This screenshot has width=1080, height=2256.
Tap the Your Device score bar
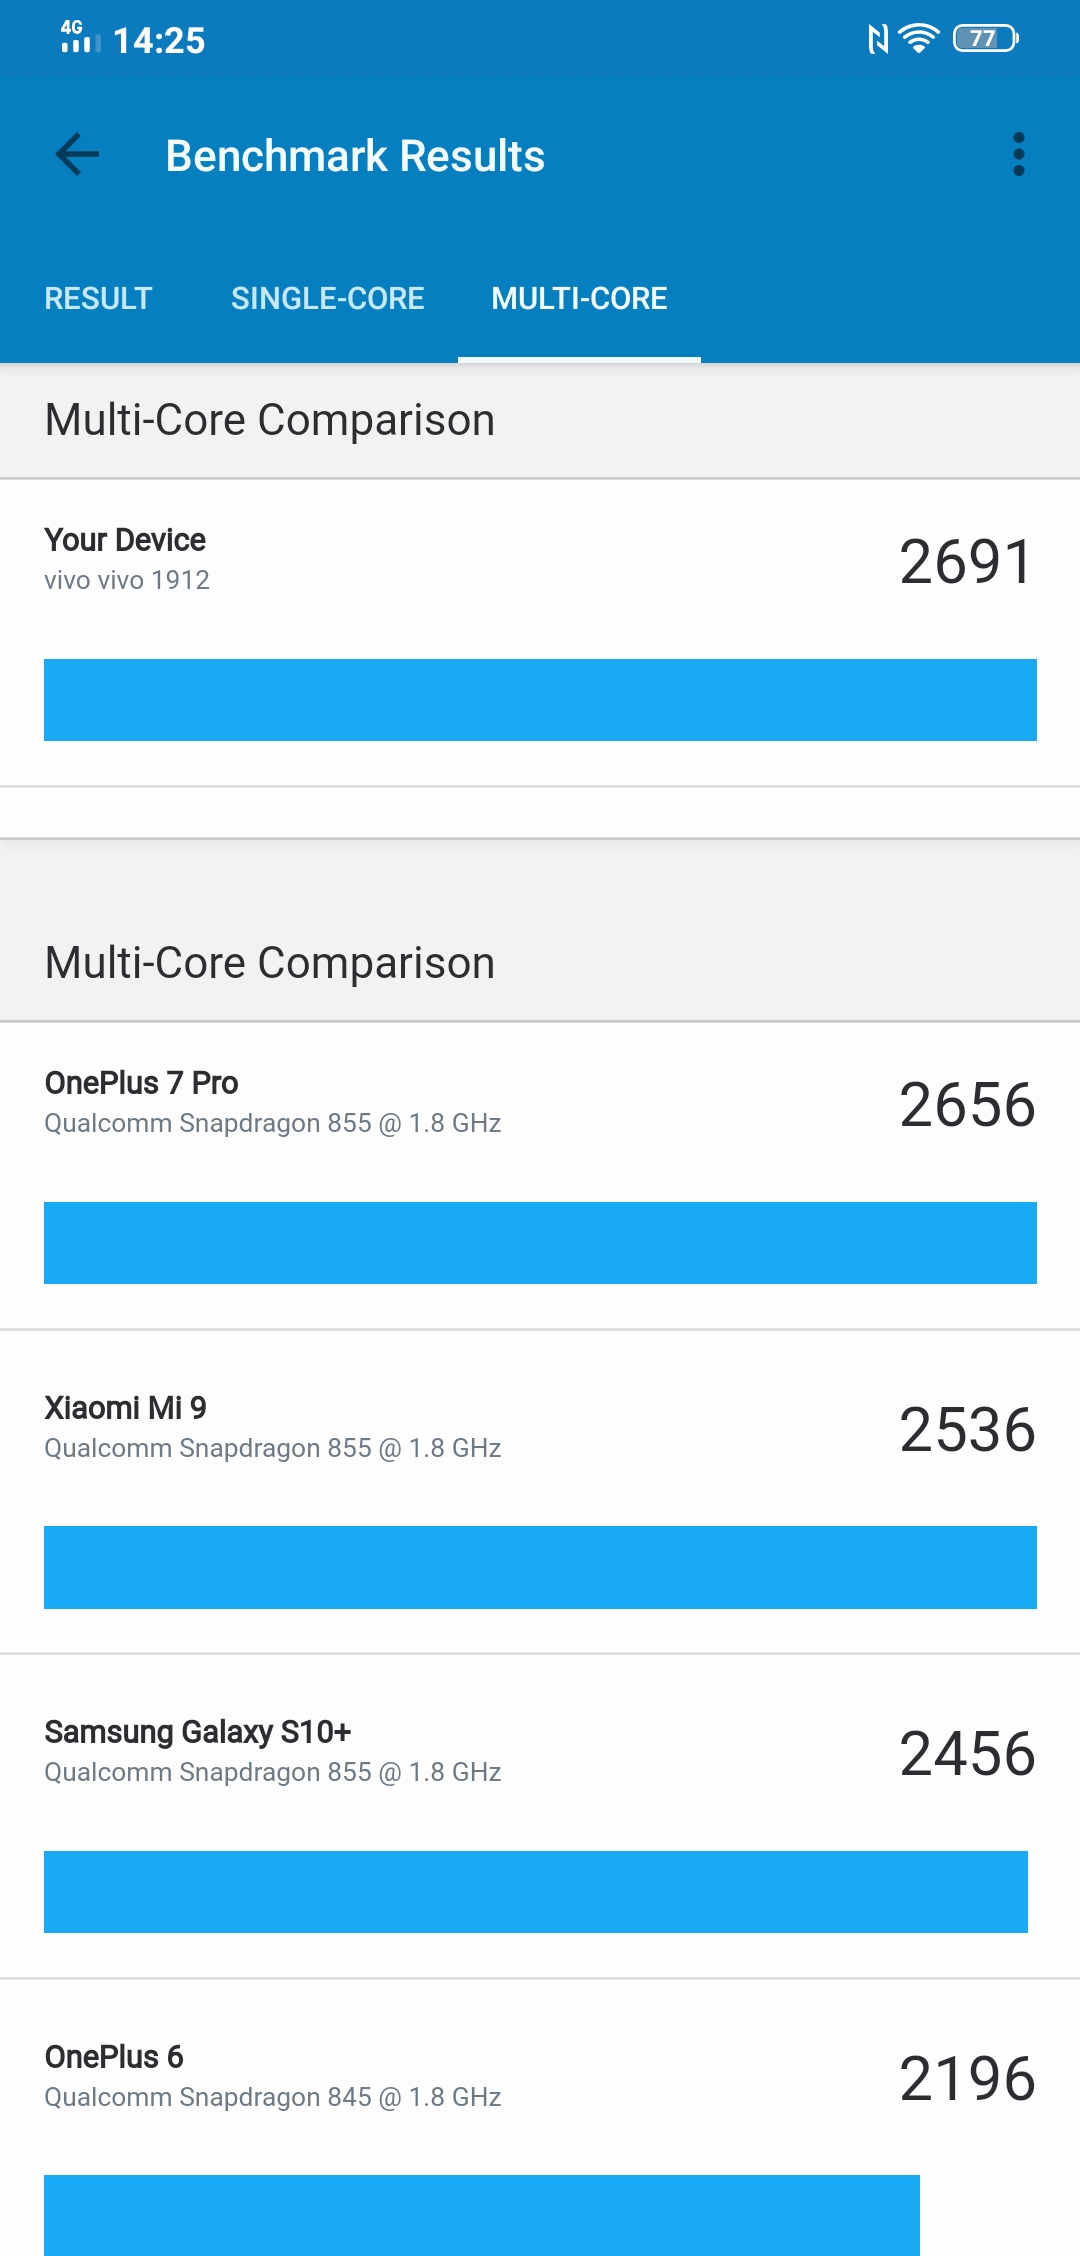pyautogui.click(x=540, y=700)
